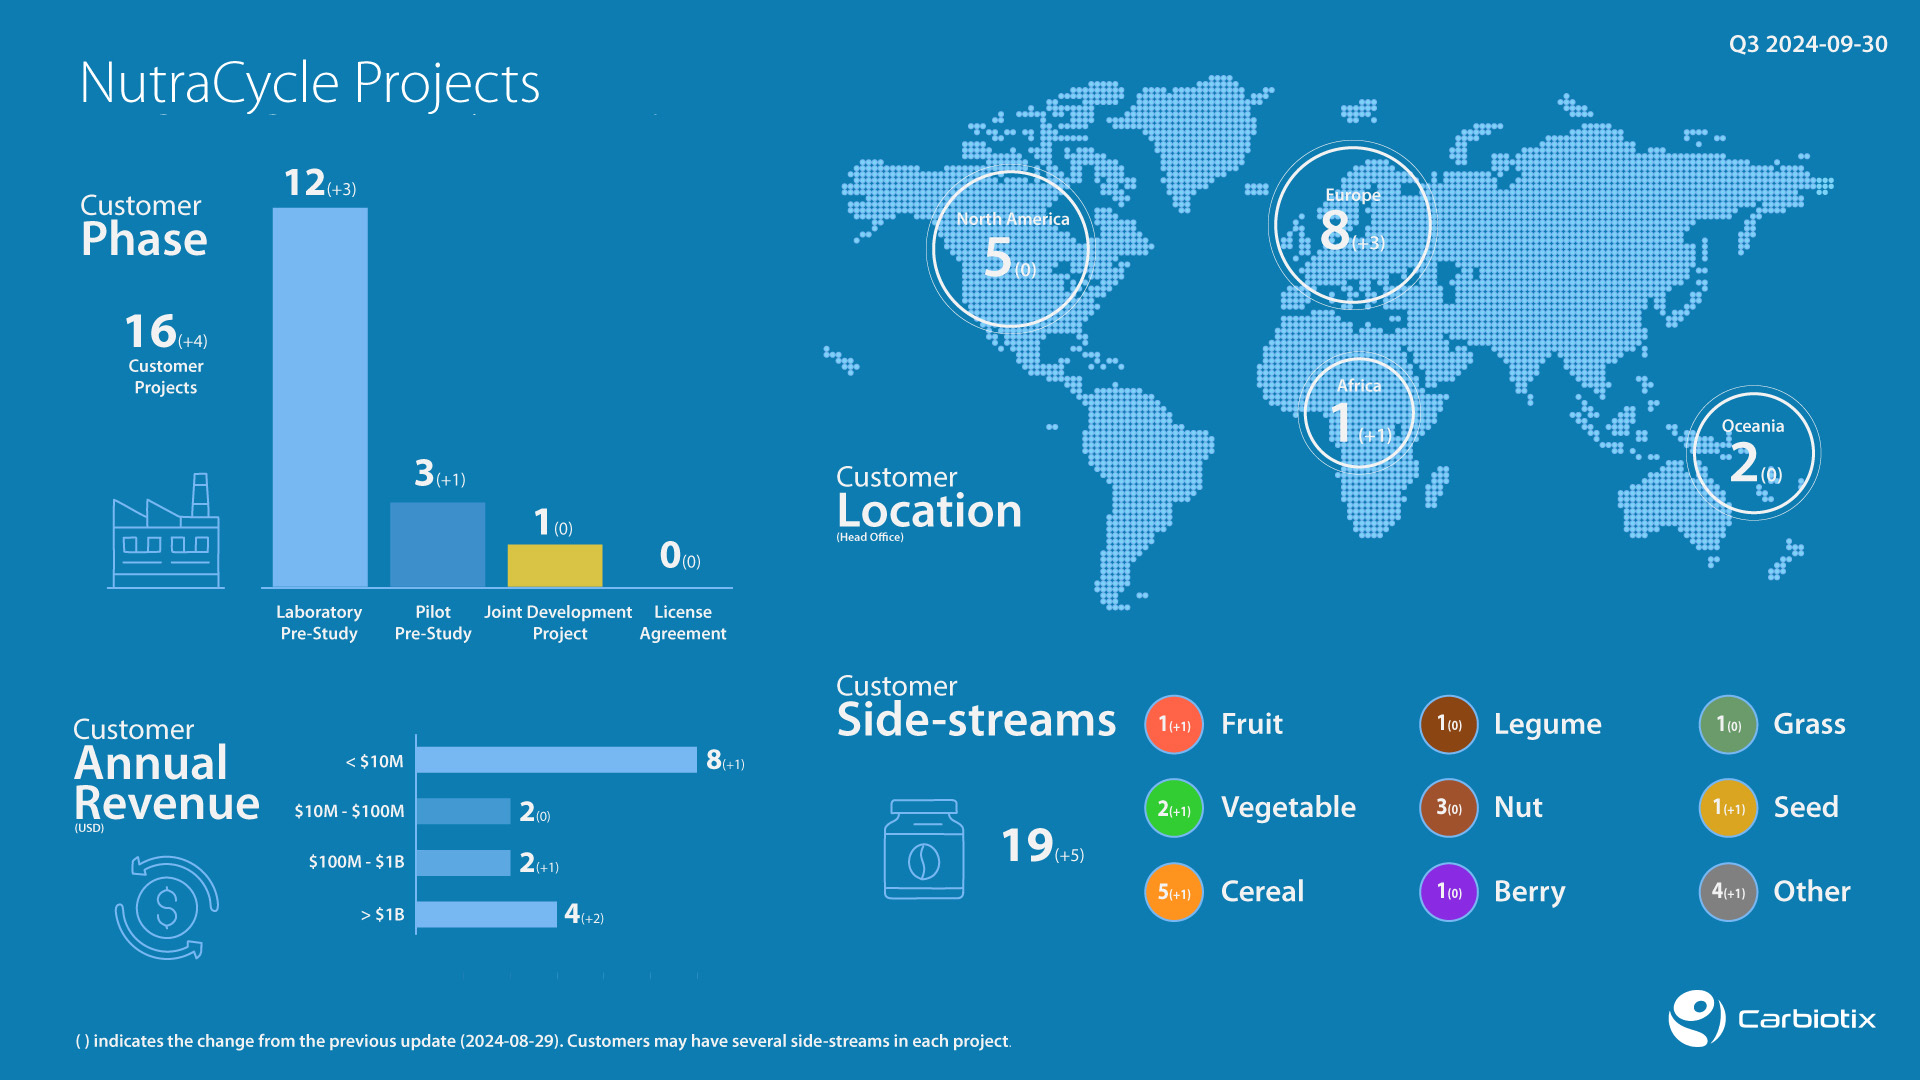Click the Grass label text
The height and width of the screenshot is (1080, 1920).
[1809, 724]
